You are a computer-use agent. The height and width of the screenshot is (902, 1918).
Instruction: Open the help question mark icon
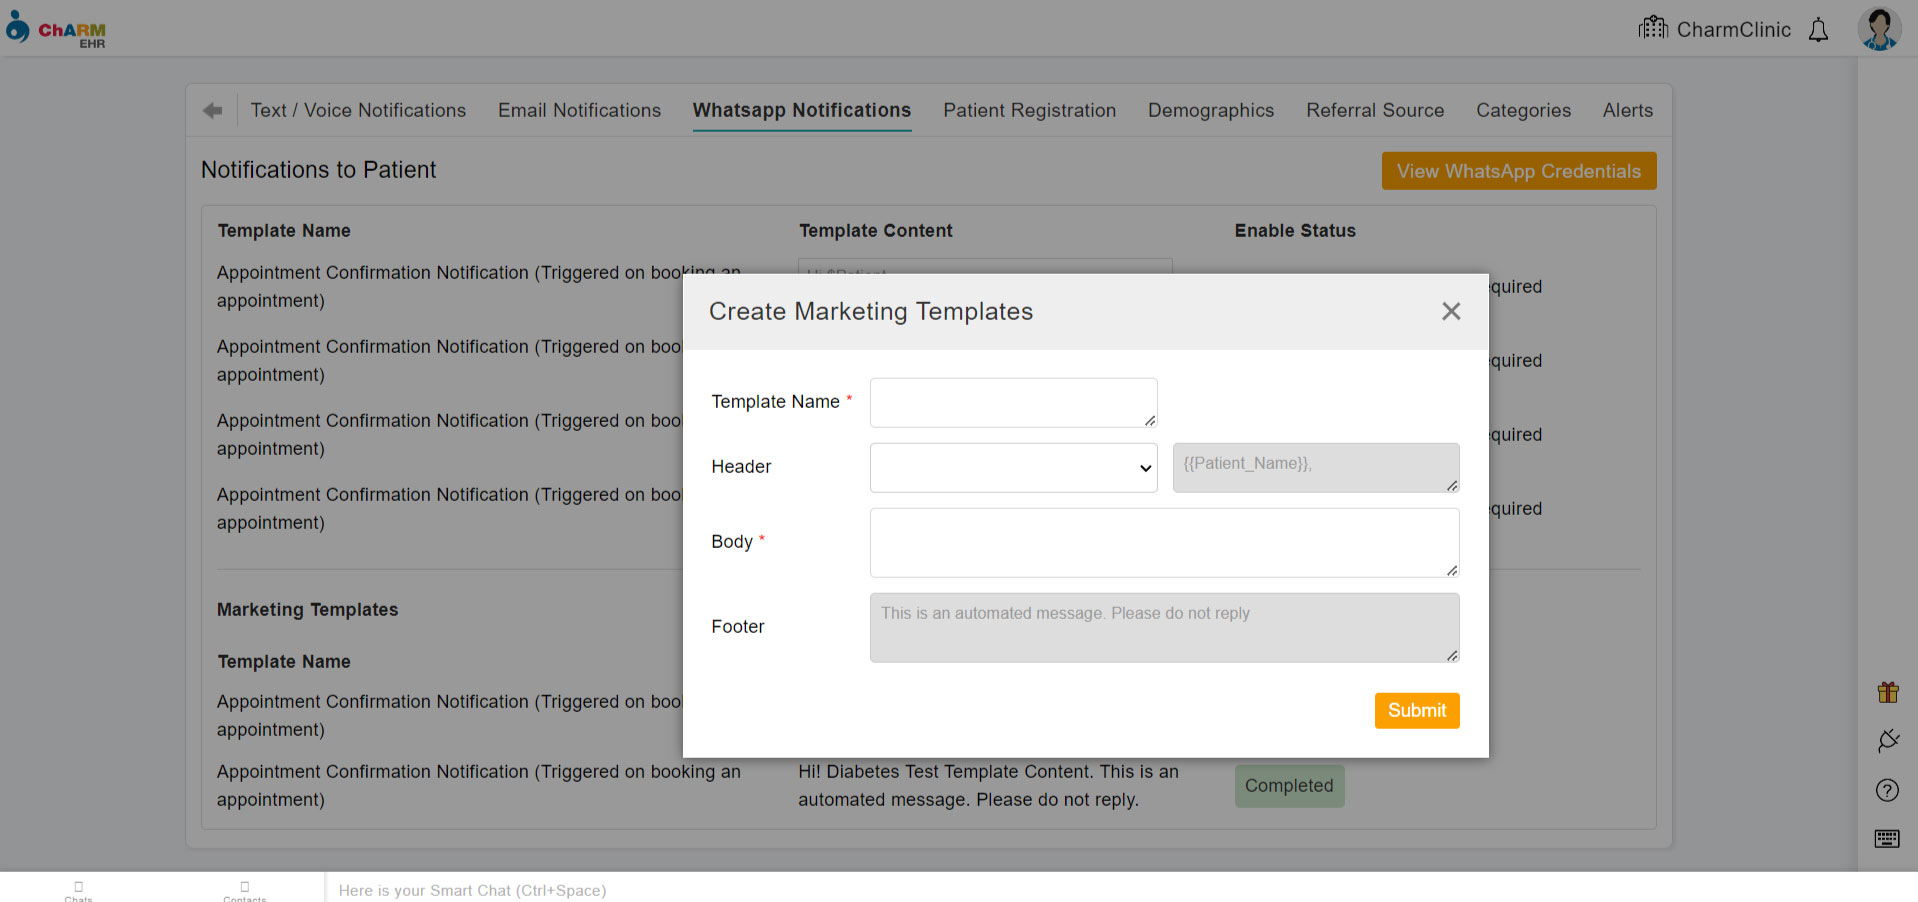click(x=1888, y=790)
